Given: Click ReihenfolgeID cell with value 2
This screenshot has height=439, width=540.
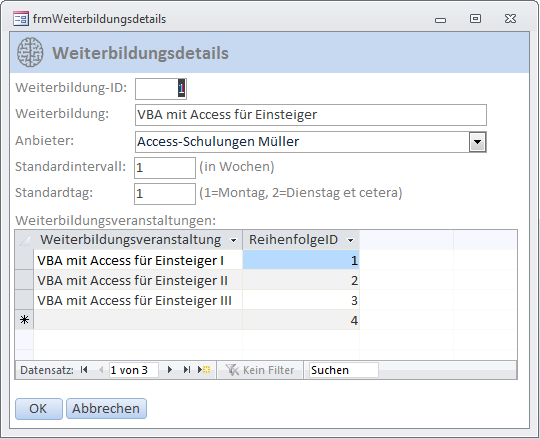Looking at the screenshot, I should [x=301, y=280].
